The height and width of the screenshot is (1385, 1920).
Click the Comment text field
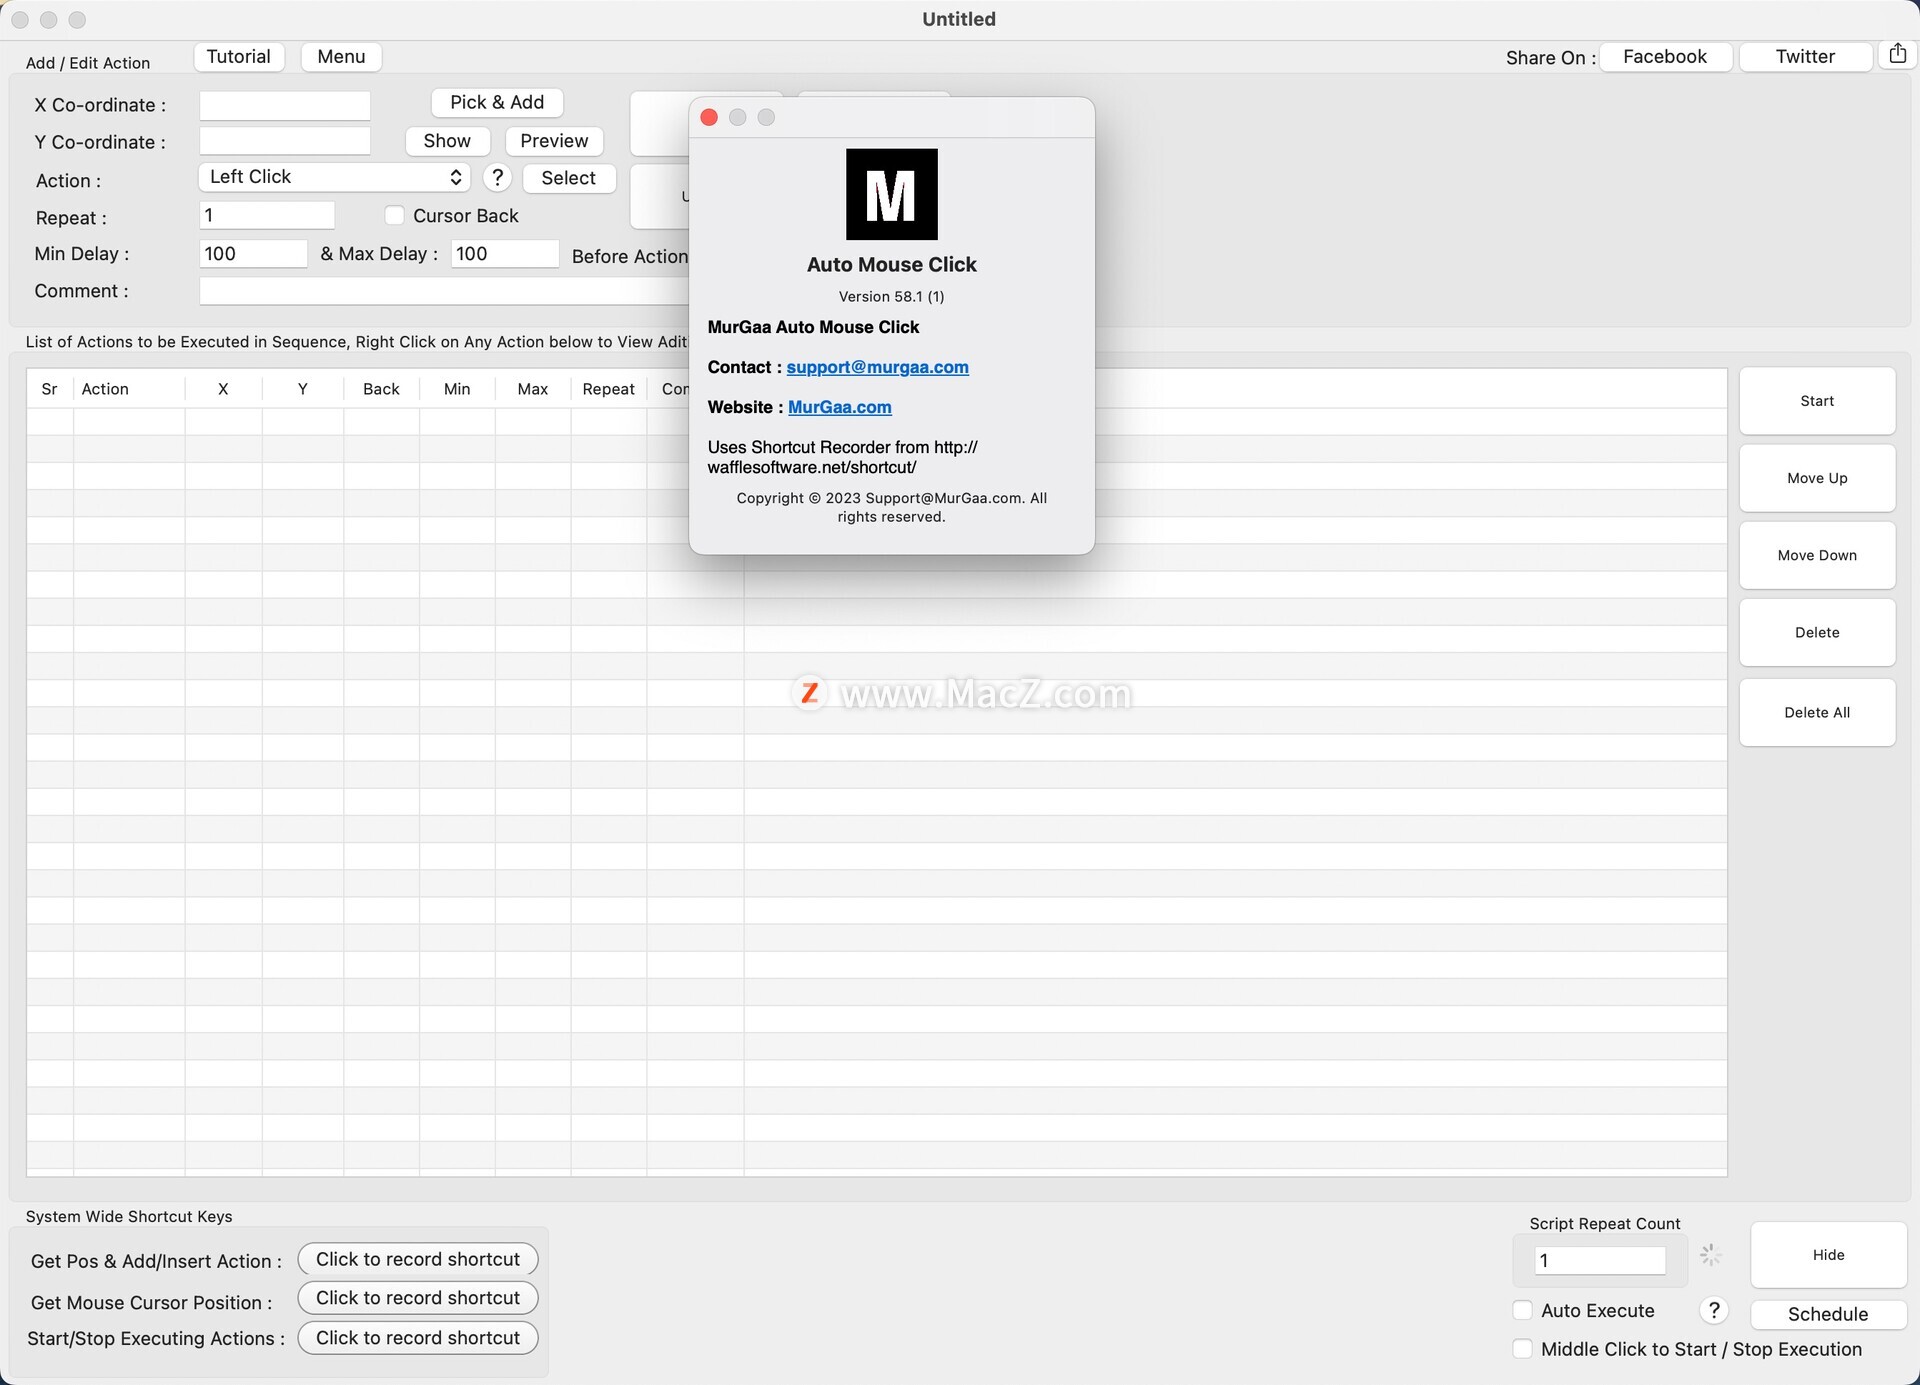[444, 291]
